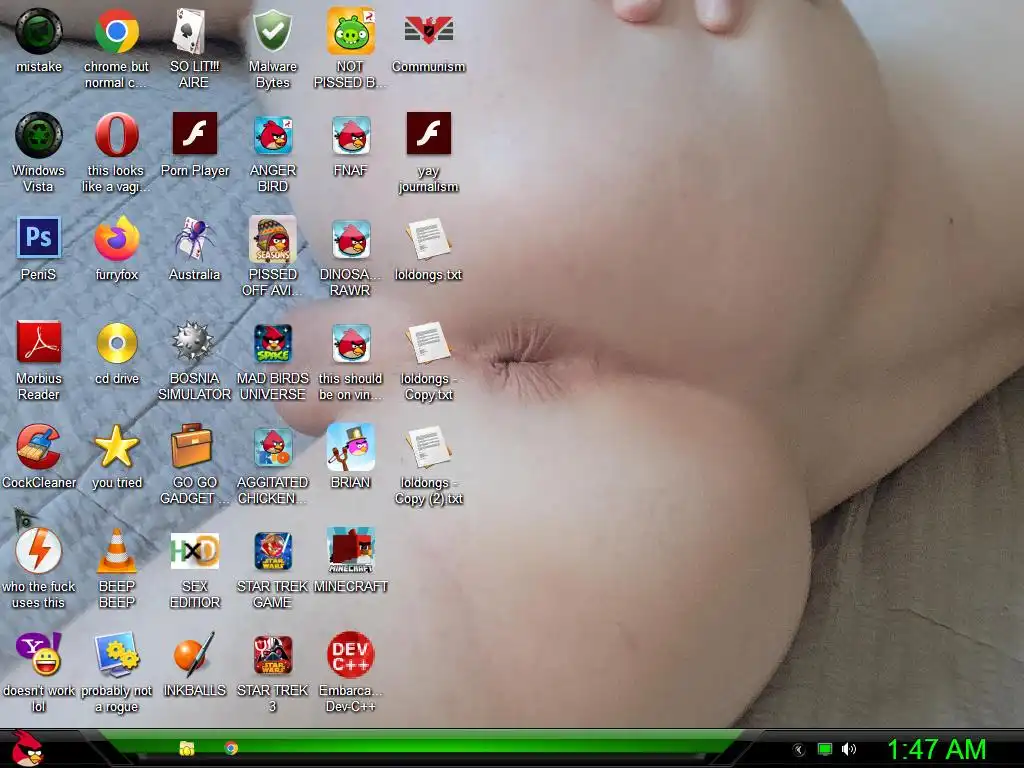The height and width of the screenshot is (768, 1024).
Task: Open the 'probably not a rogue' gears icon
Action: tap(116, 654)
